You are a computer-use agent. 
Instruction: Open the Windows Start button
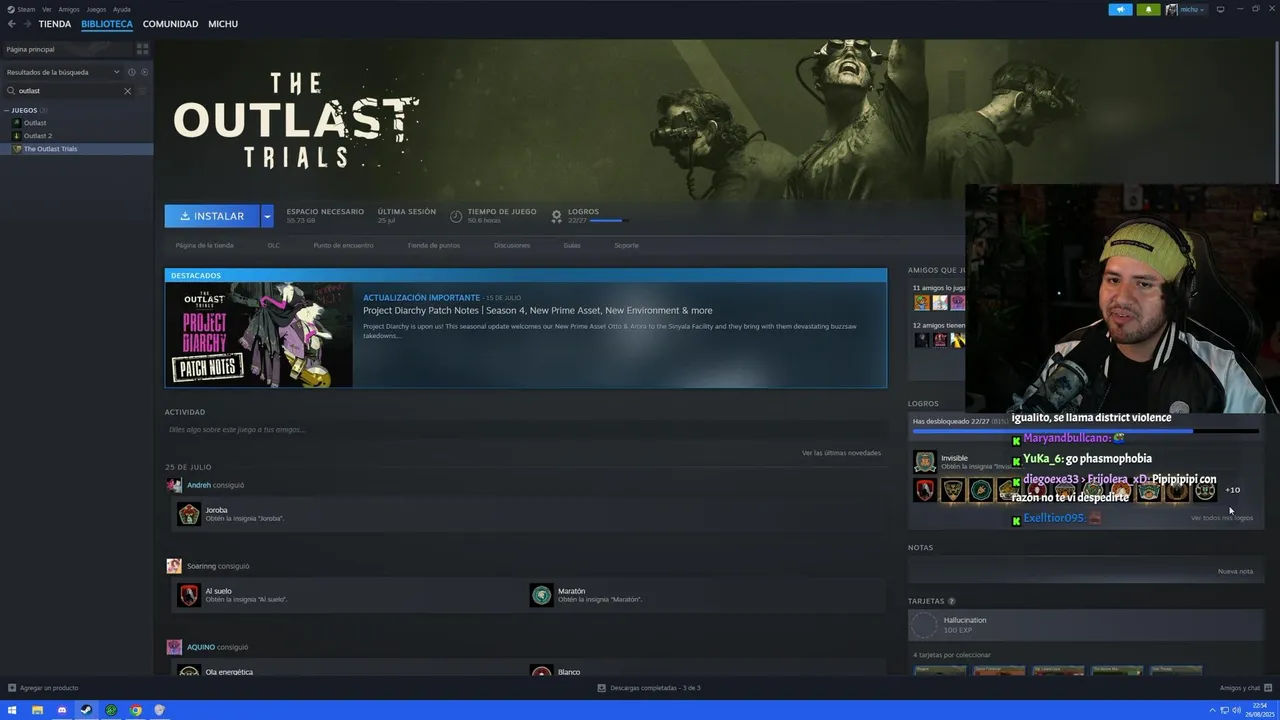click(x=12, y=710)
